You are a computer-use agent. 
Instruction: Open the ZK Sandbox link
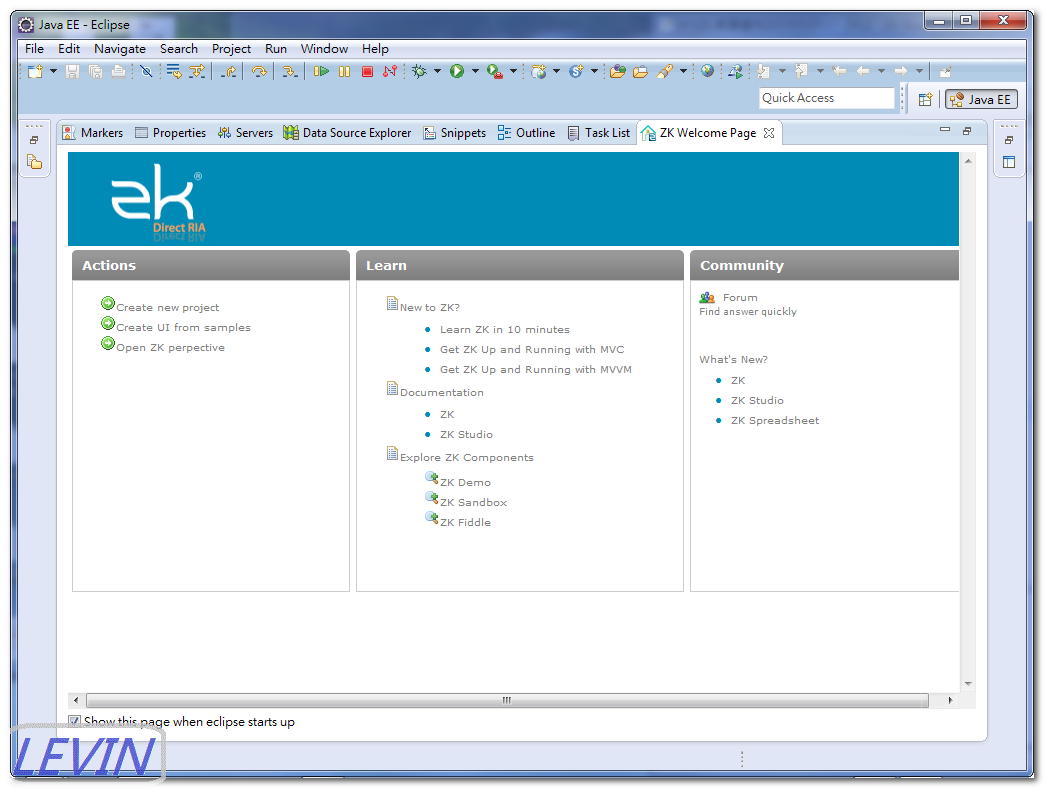pos(473,502)
